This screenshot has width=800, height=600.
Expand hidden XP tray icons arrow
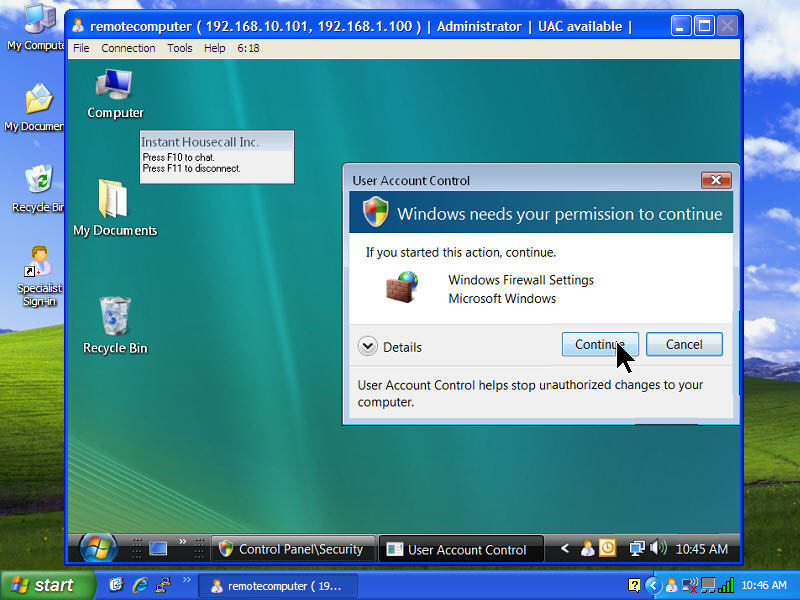pyautogui.click(x=653, y=585)
